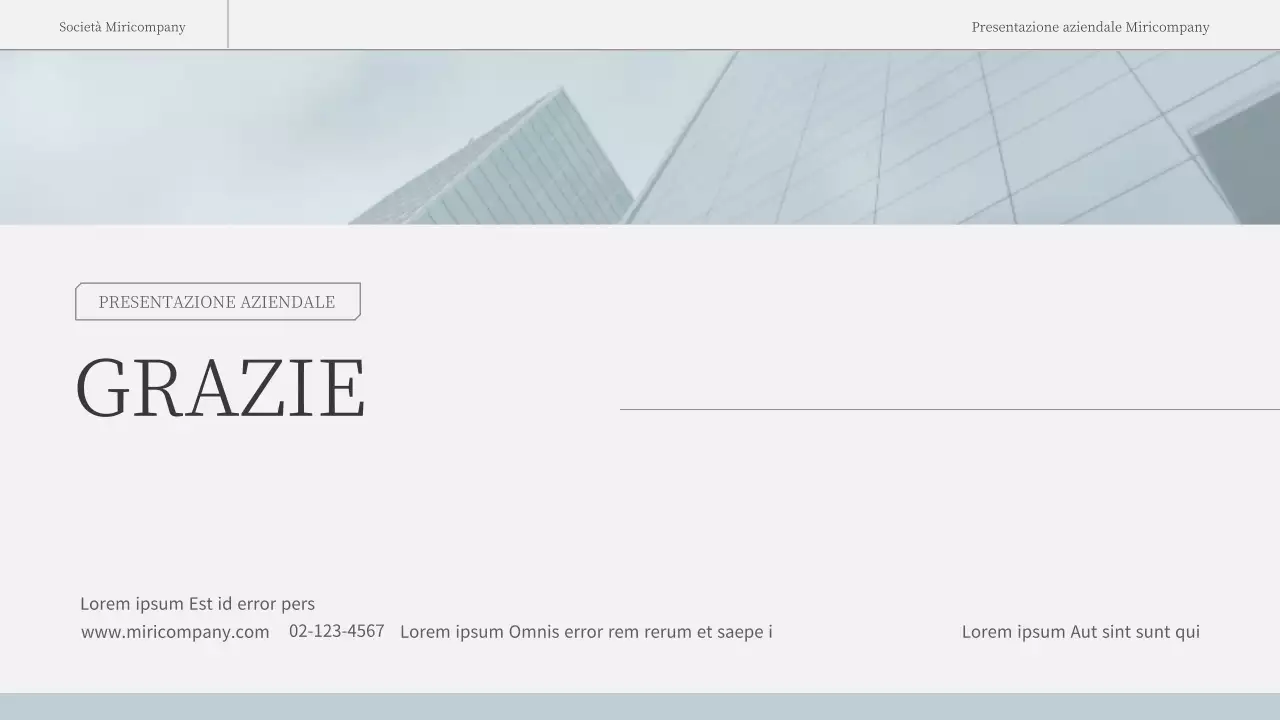The width and height of the screenshot is (1280, 720).
Task: Click the letter 'G' in GRAZIE
Action: (x=102, y=388)
